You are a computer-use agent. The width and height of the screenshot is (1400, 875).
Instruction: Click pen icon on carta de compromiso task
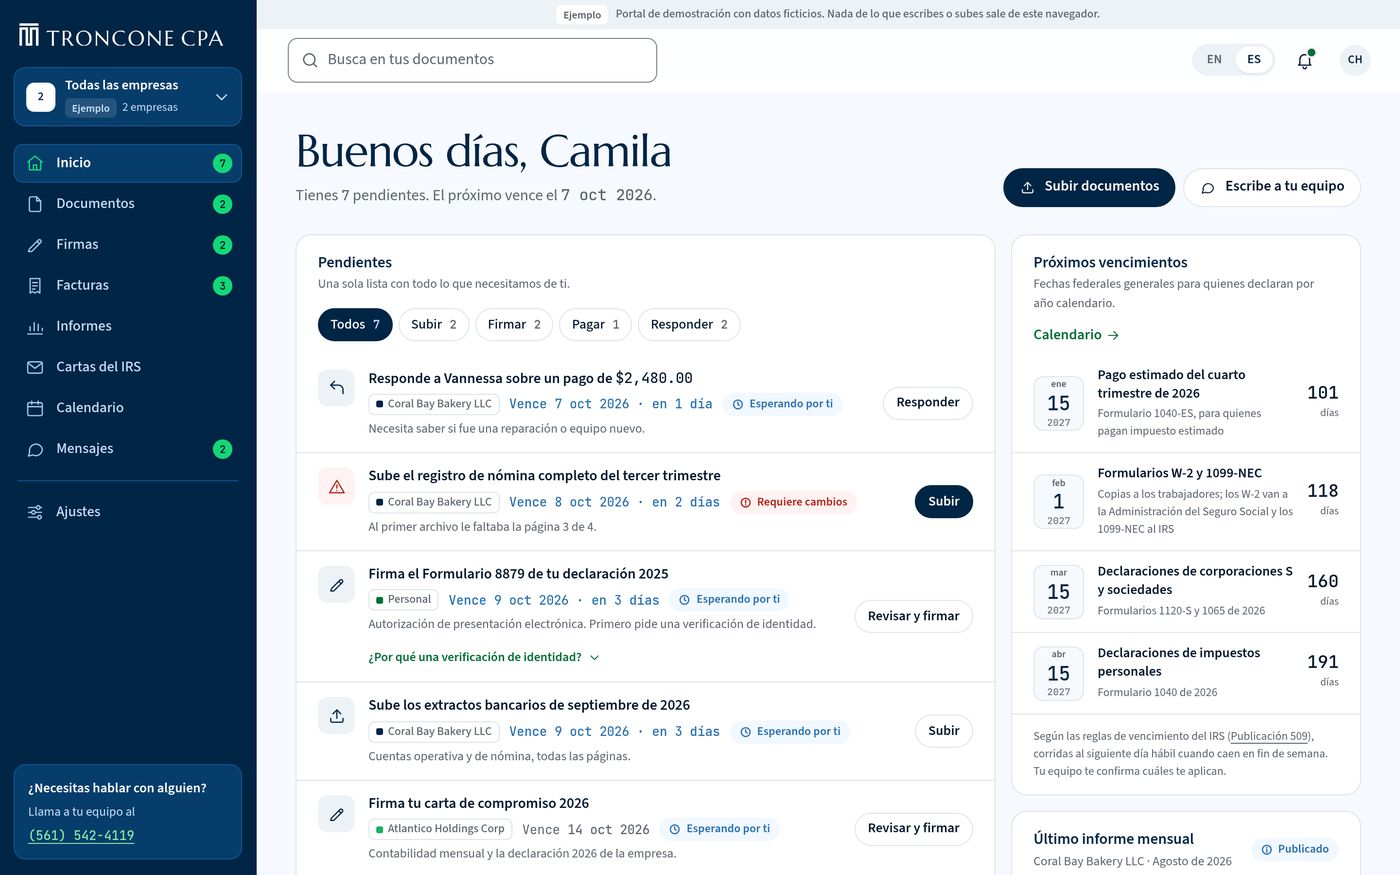[x=336, y=813]
